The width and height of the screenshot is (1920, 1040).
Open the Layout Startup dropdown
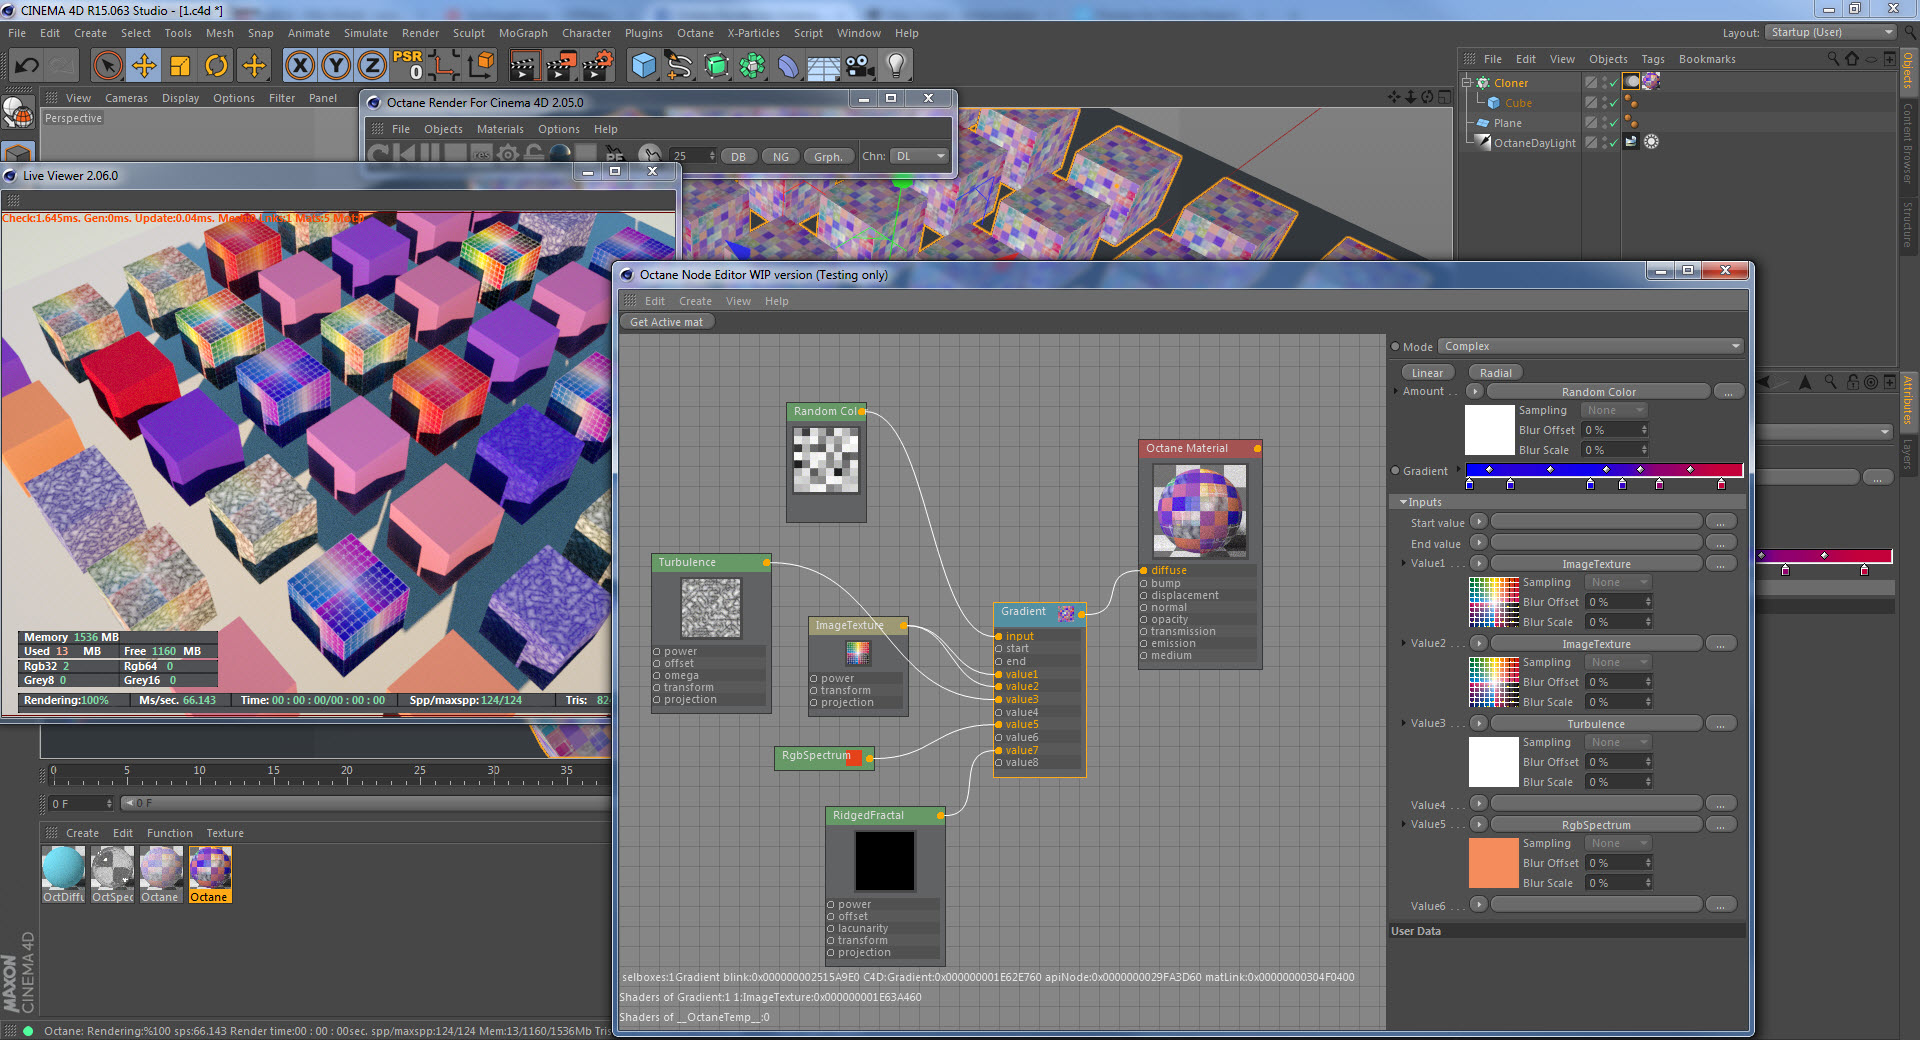click(x=1830, y=33)
